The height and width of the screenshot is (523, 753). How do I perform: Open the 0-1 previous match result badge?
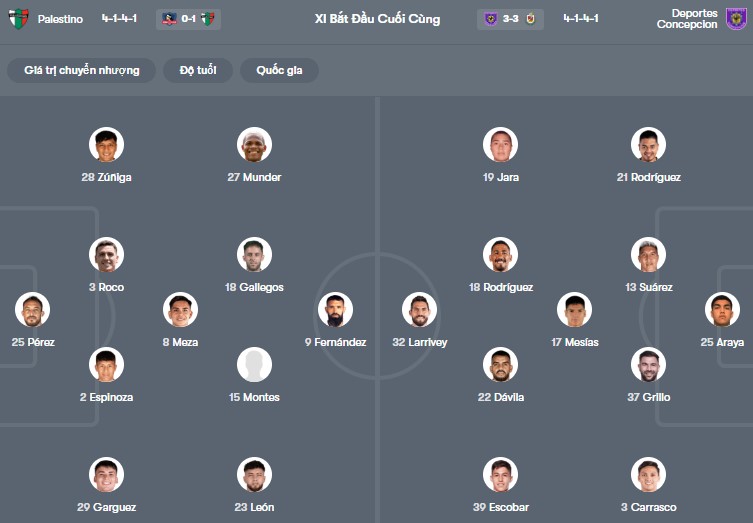coord(188,19)
